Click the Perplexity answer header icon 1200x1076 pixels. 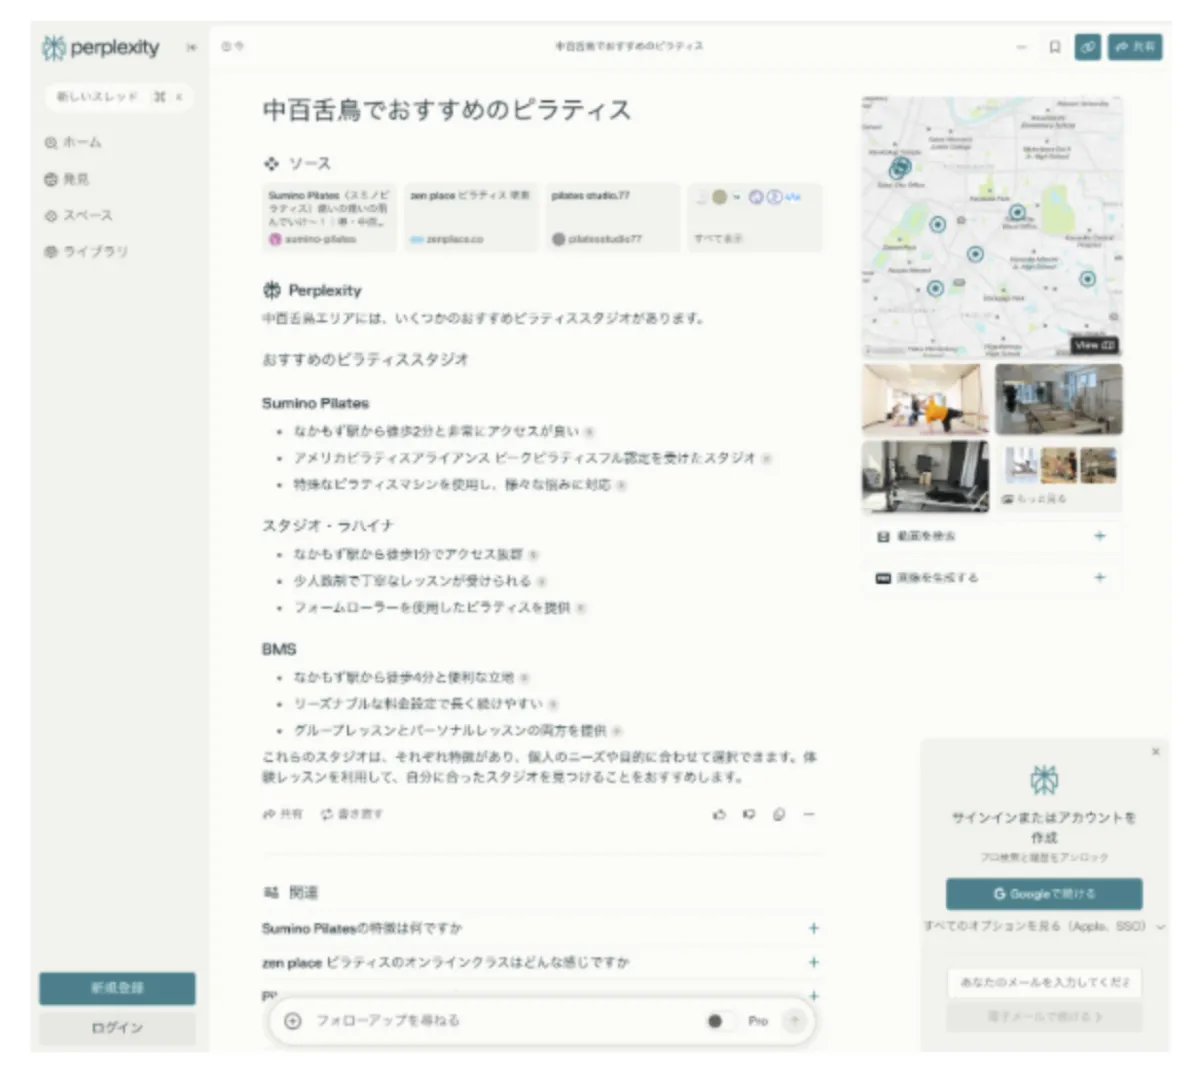pos(272,290)
